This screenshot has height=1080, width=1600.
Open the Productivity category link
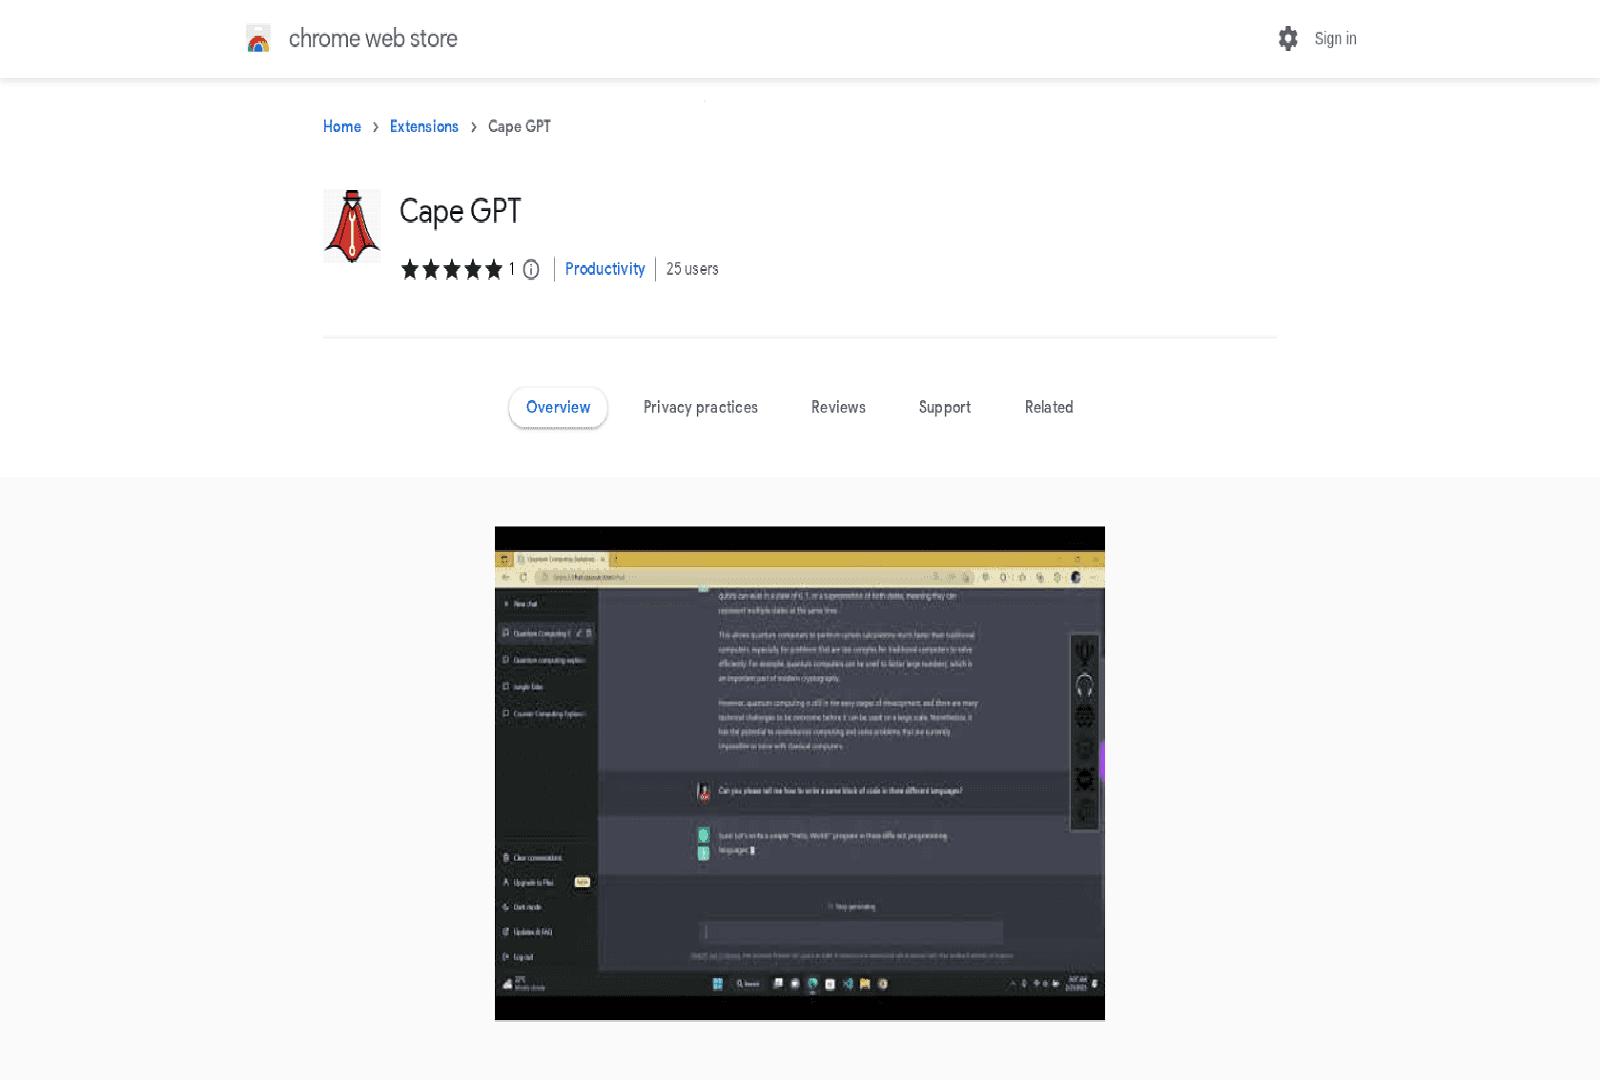pos(605,269)
